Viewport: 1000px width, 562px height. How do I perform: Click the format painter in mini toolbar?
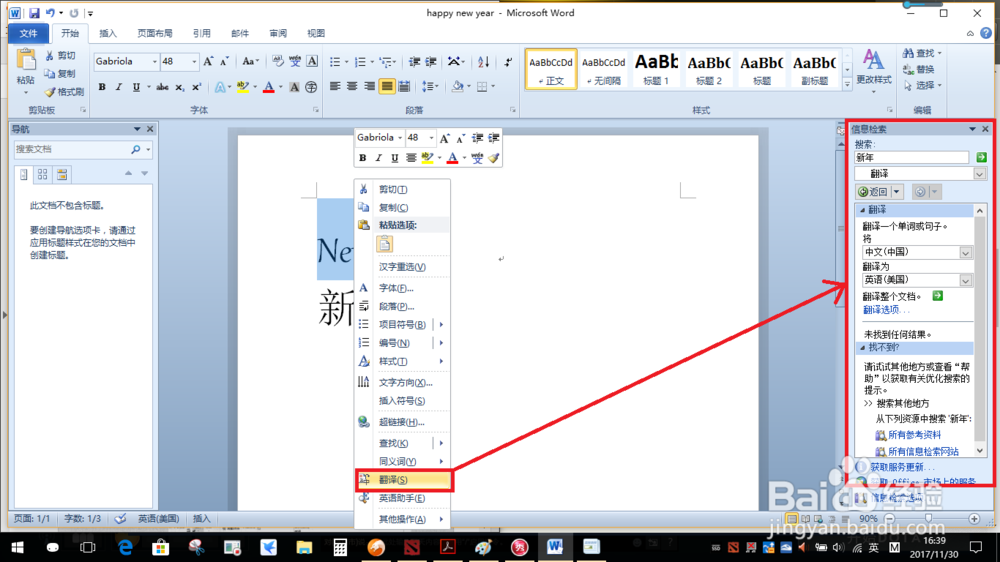[493, 158]
